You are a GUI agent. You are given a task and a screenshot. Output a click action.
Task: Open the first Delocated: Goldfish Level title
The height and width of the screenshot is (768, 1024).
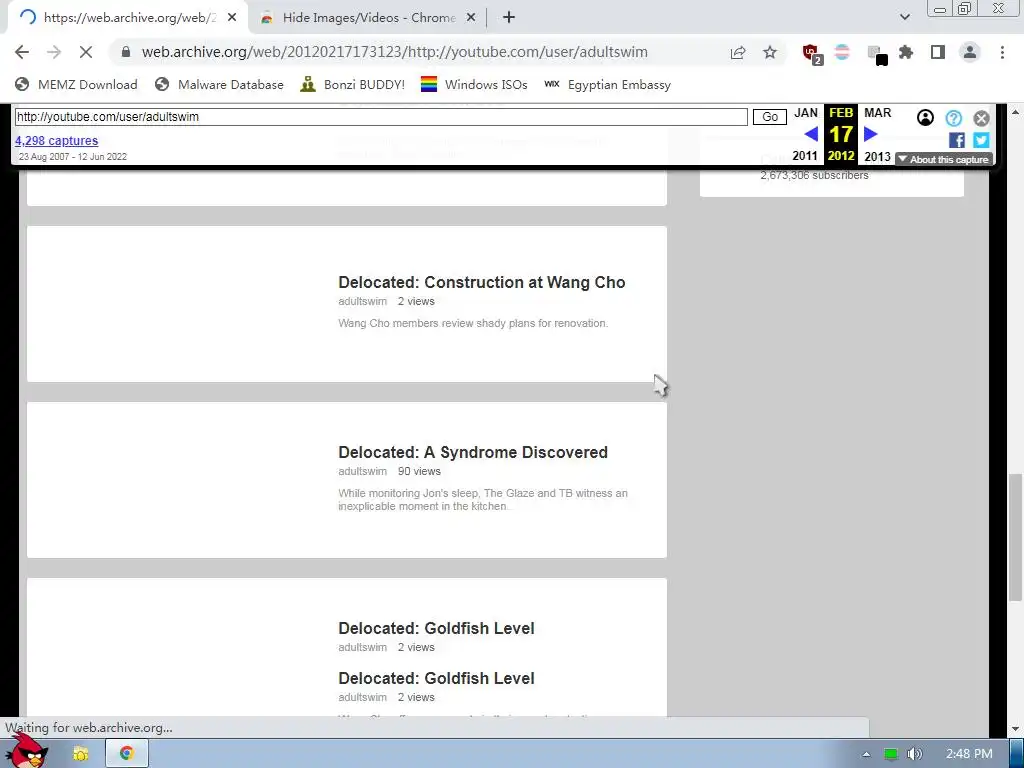[x=436, y=628]
